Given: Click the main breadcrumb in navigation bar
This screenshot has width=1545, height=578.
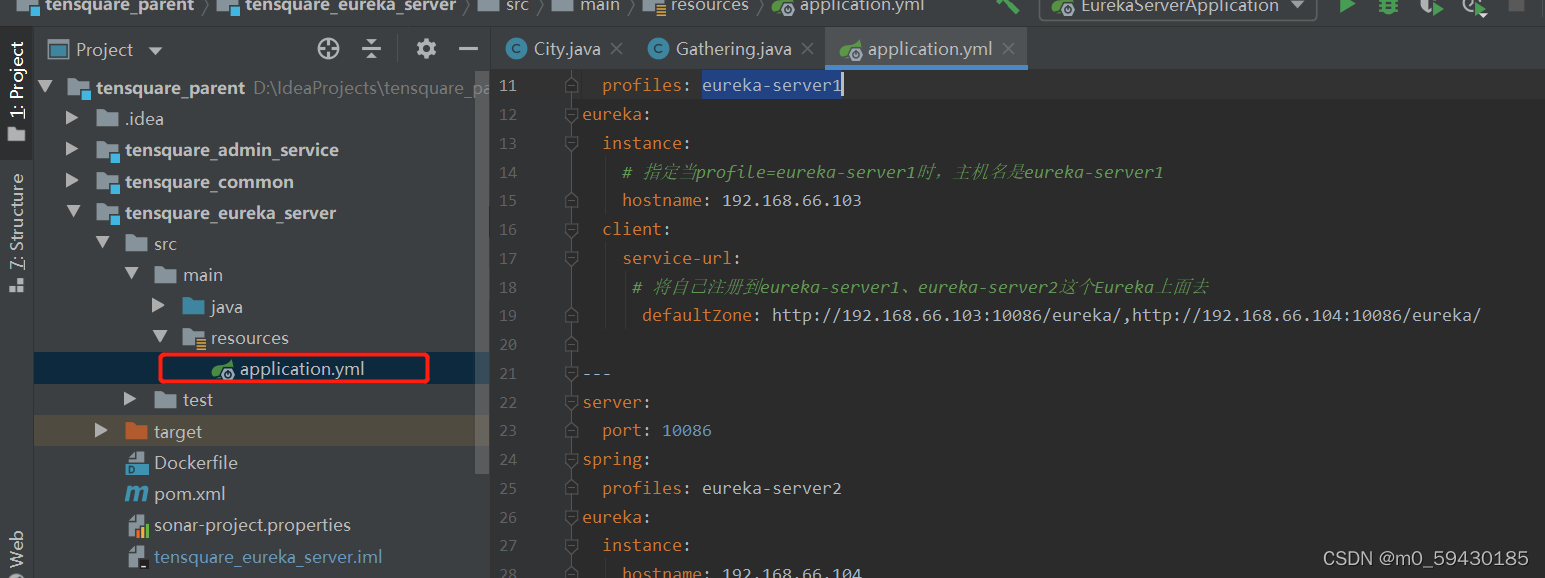Looking at the screenshot, I should click(x=587, y=6).
